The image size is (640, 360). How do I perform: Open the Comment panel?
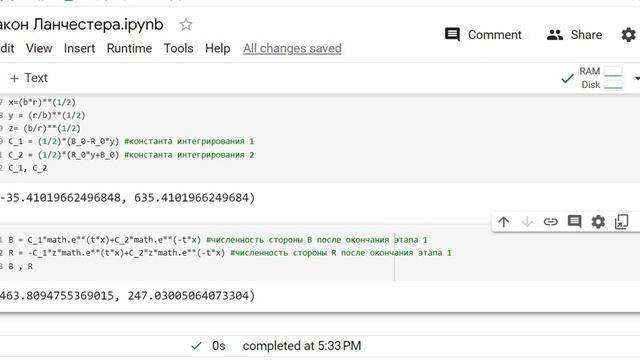point(483,35)
